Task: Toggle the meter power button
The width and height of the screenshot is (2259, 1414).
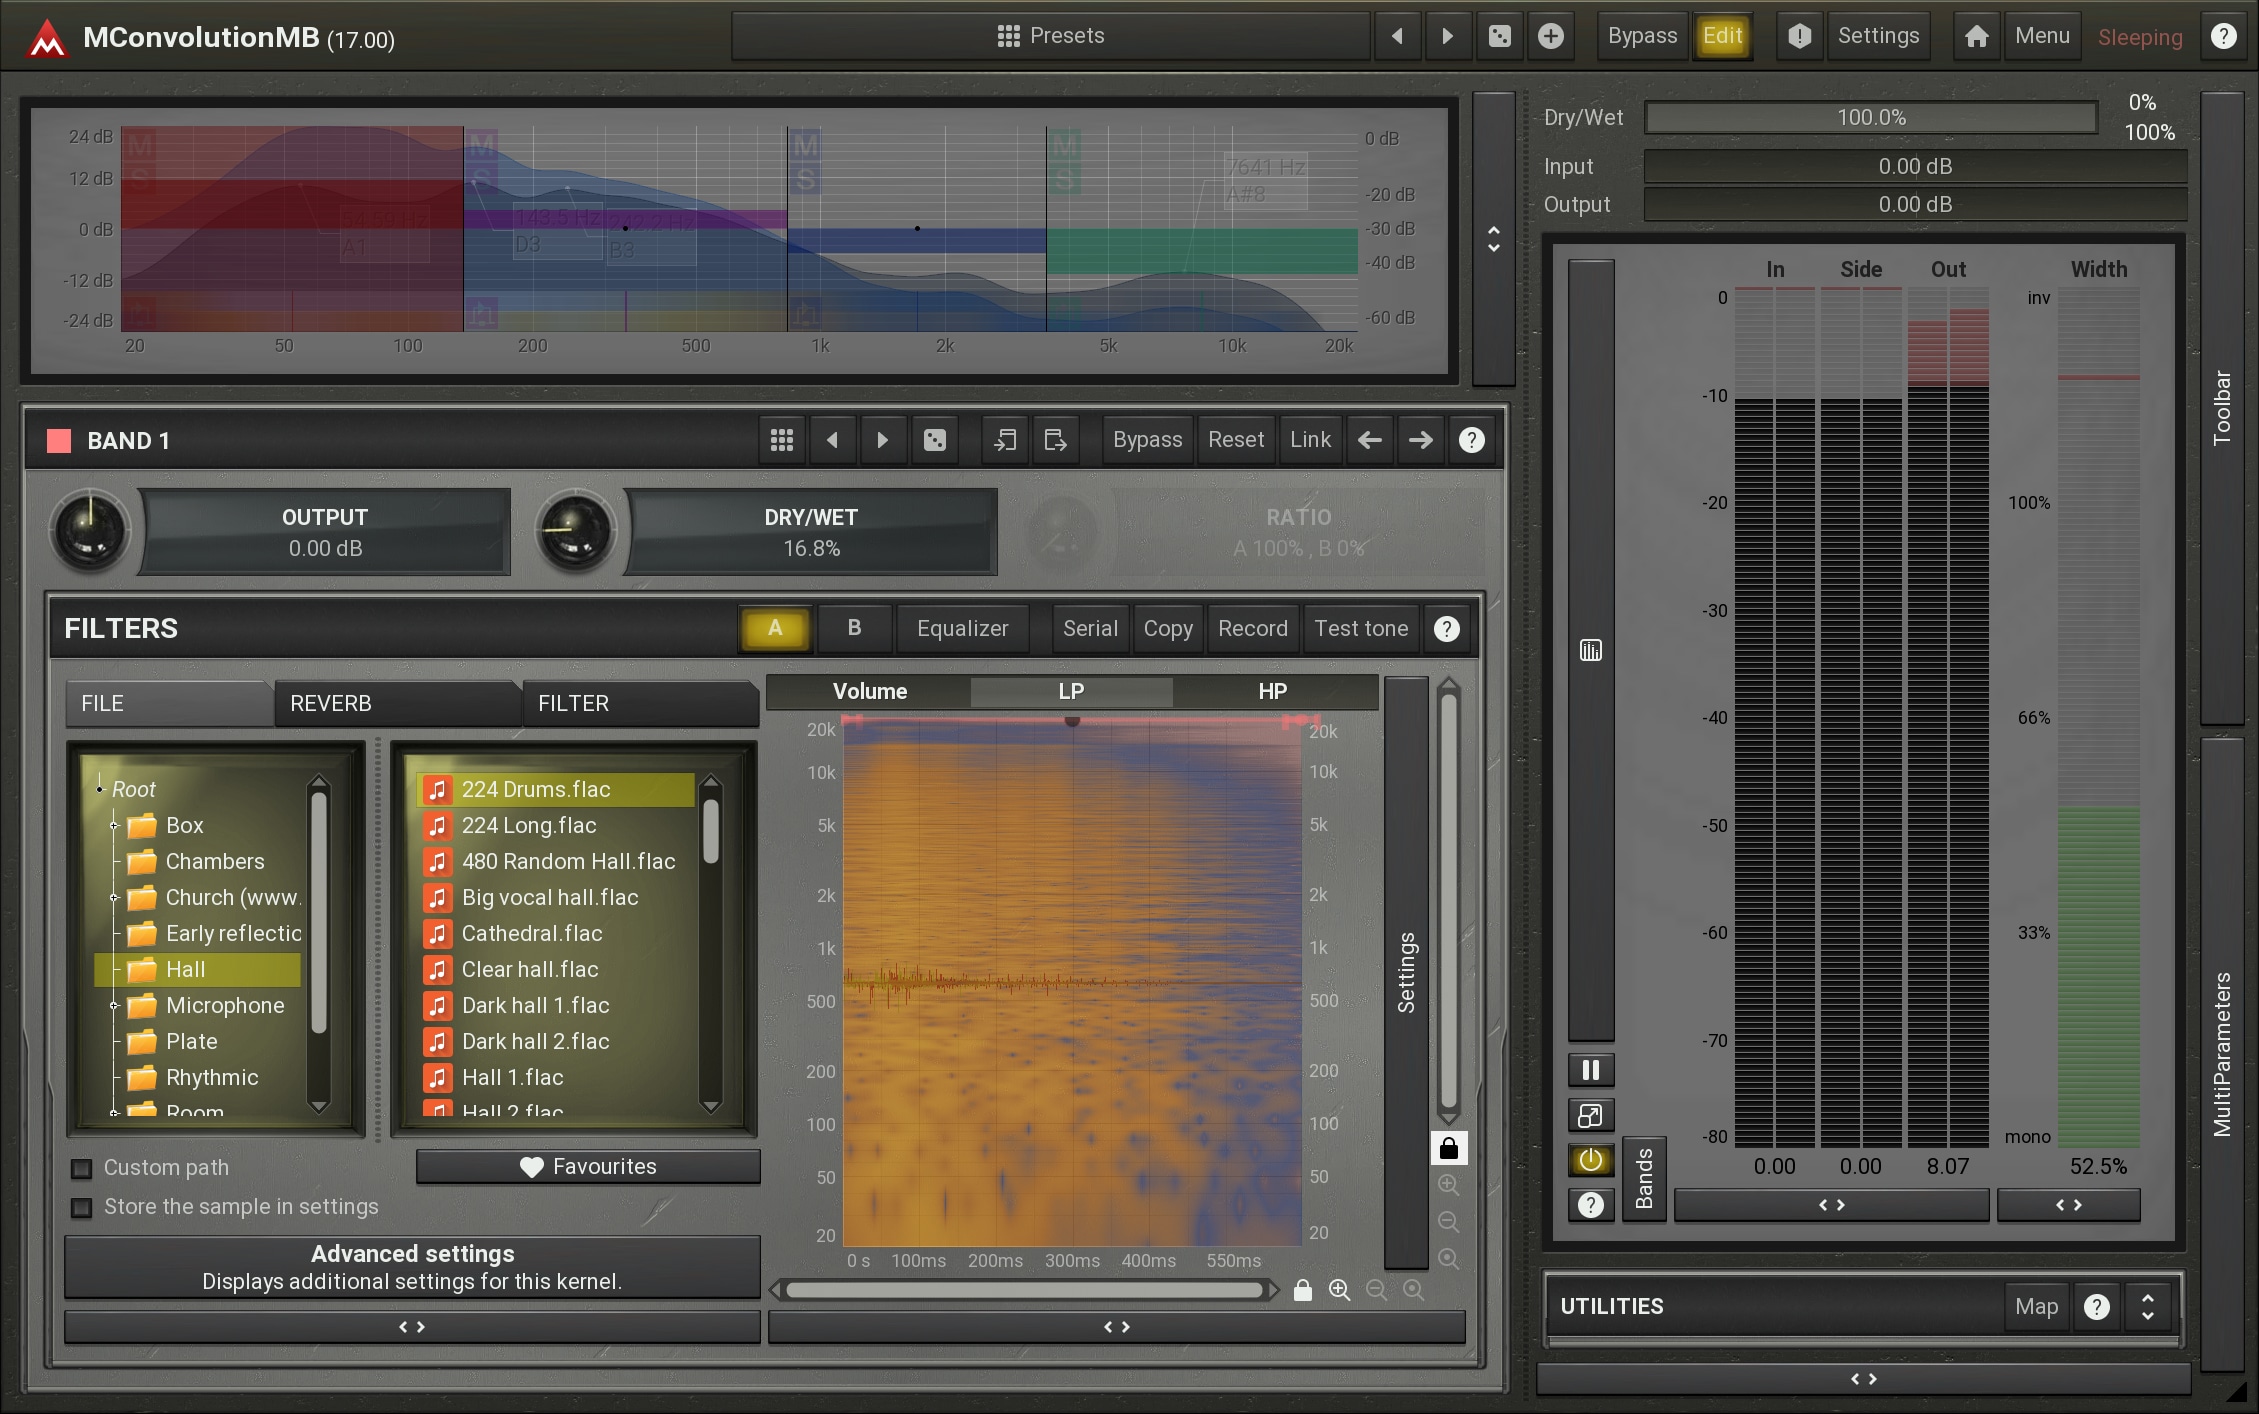Action: (1590, 1160)
